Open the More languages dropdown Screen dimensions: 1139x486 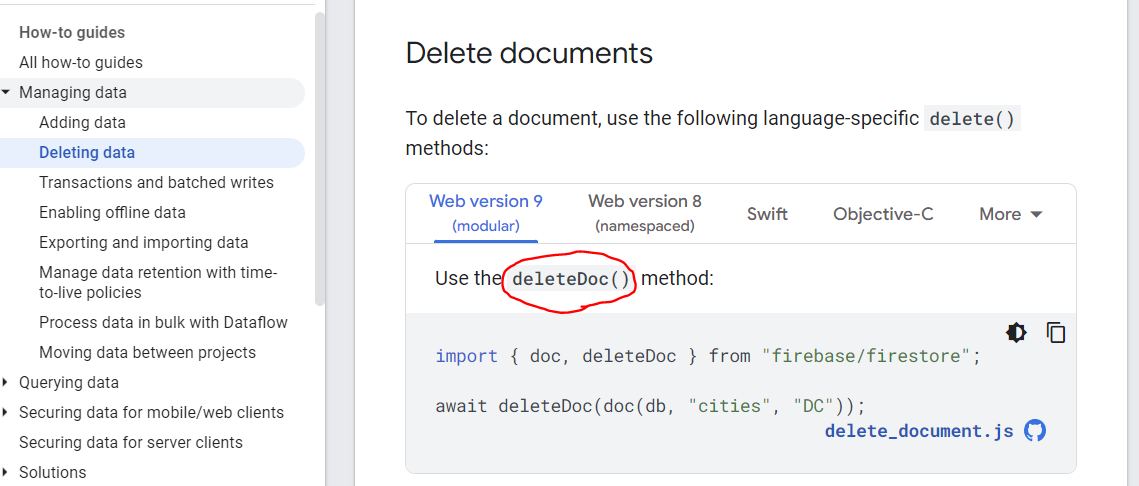pos(1010,214)
